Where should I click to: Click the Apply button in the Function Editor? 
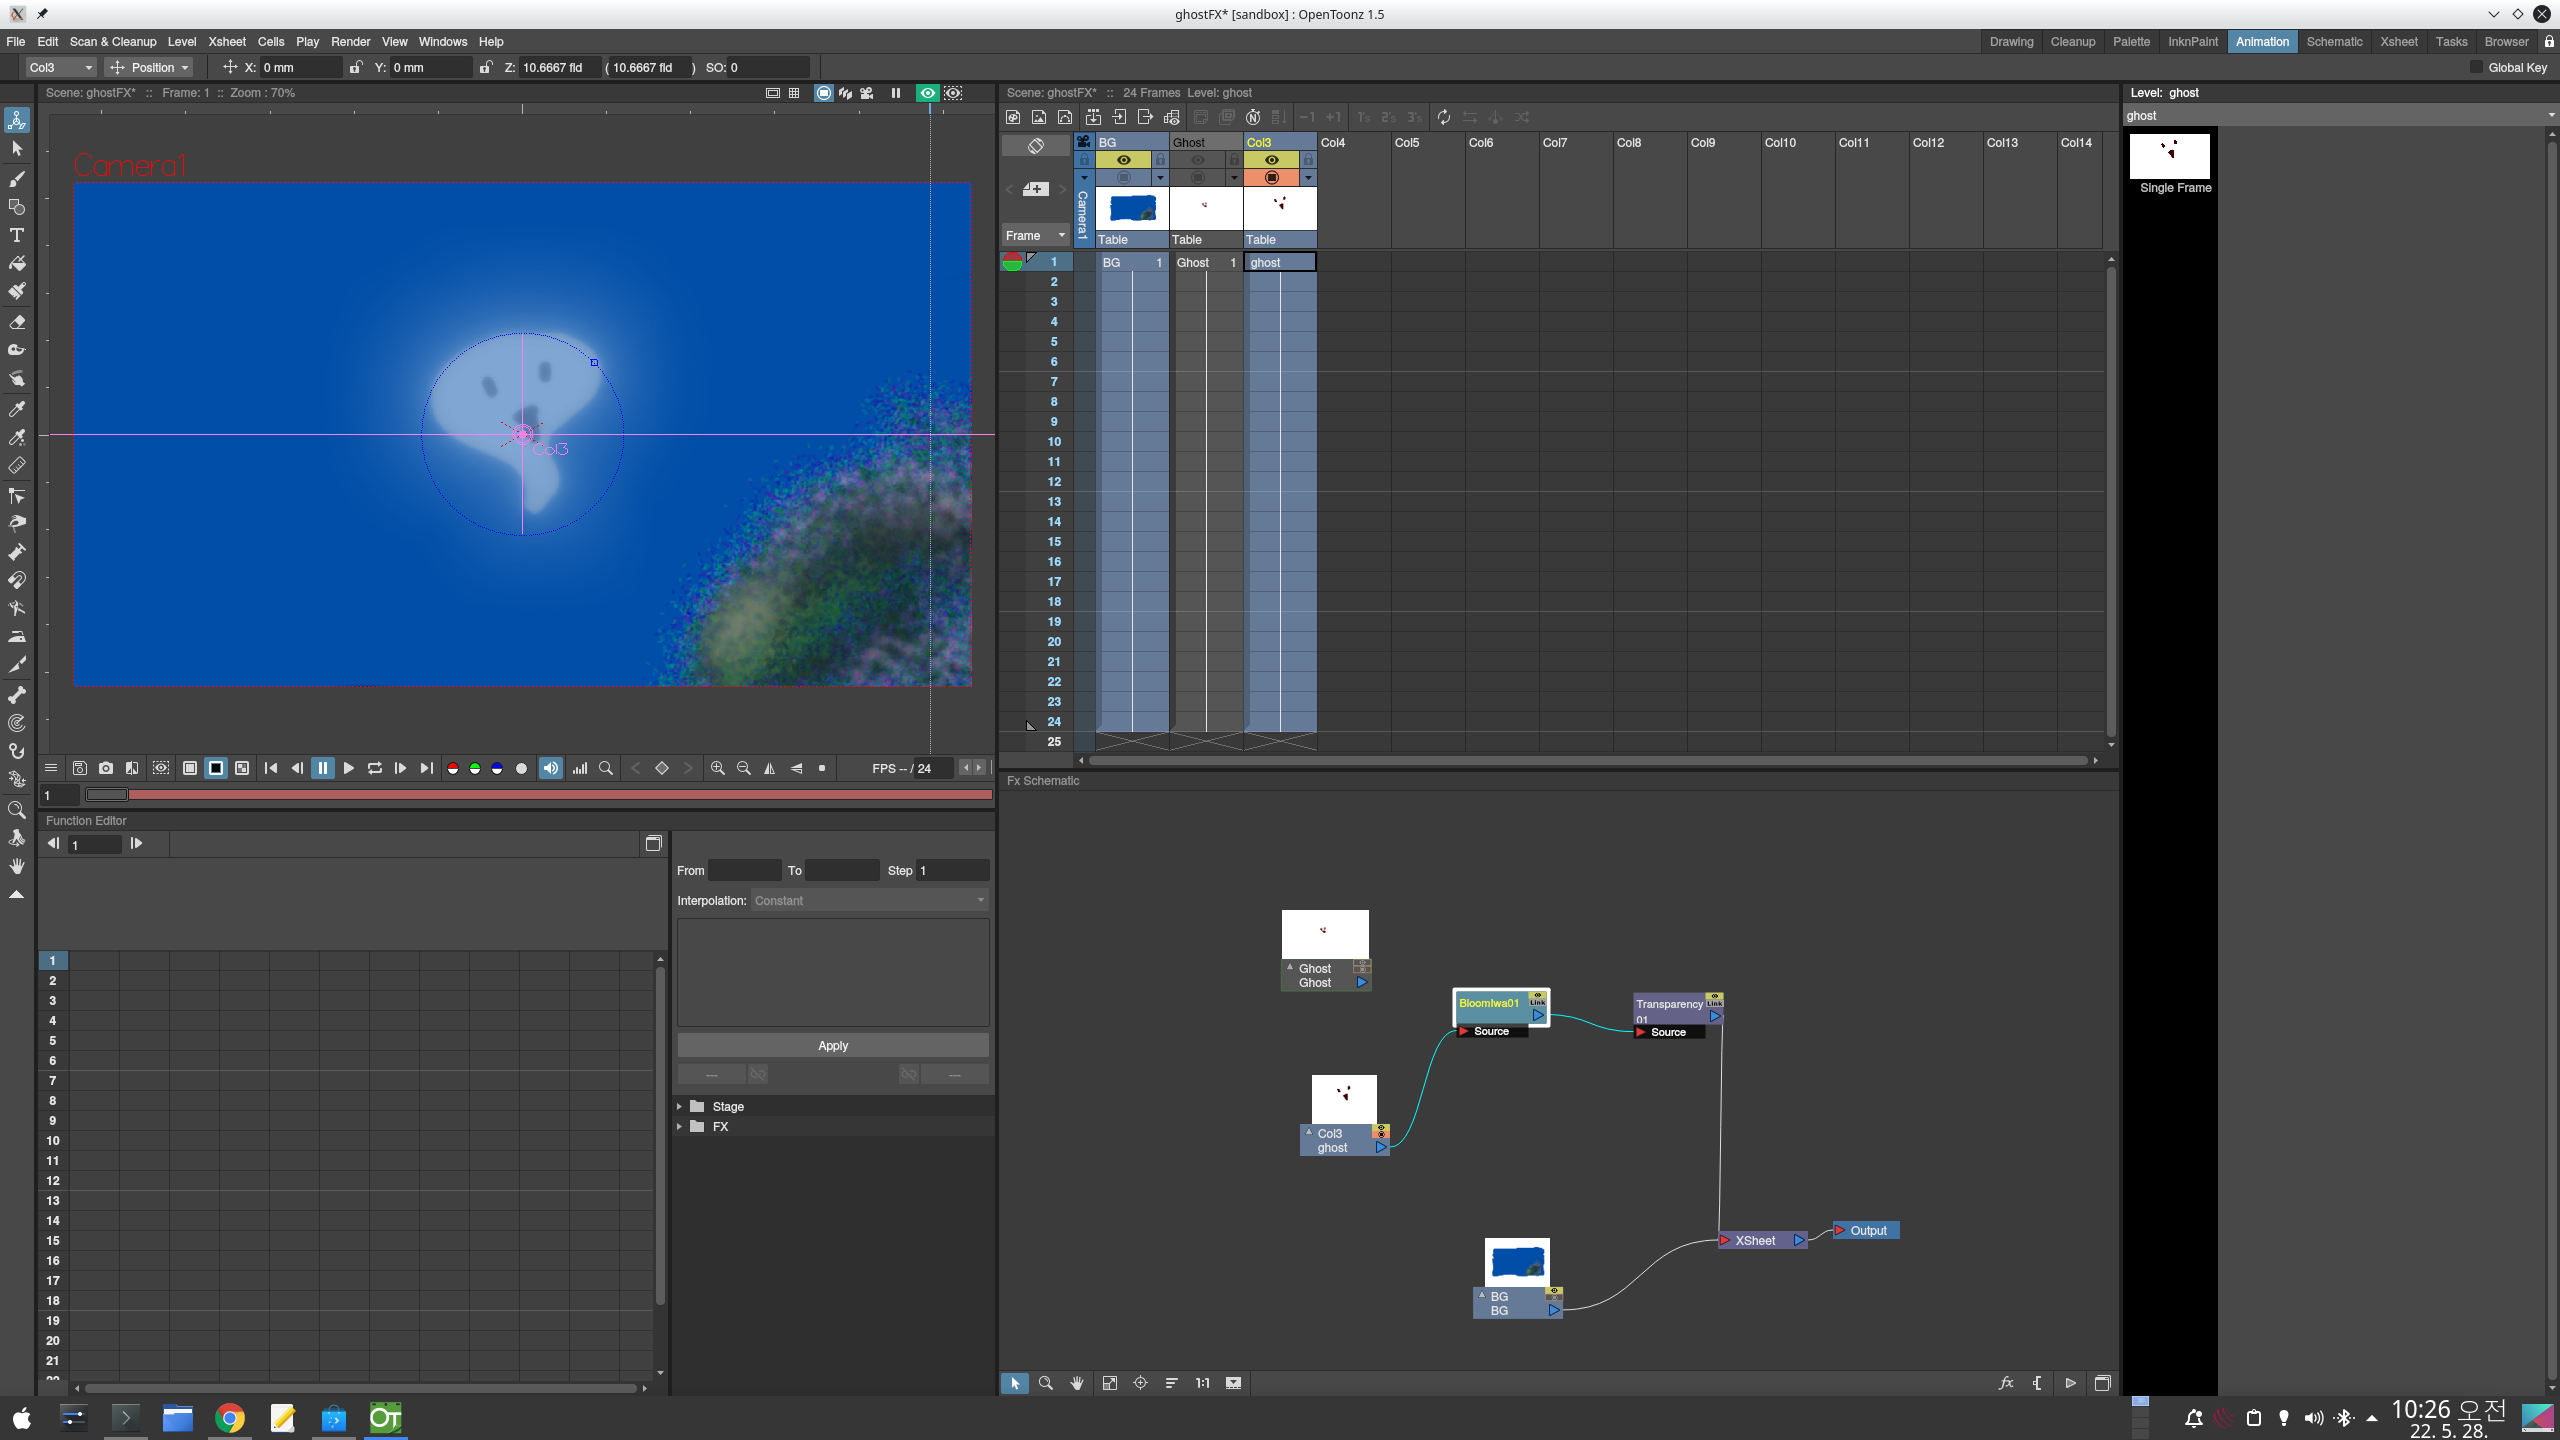click(832, 1045)
